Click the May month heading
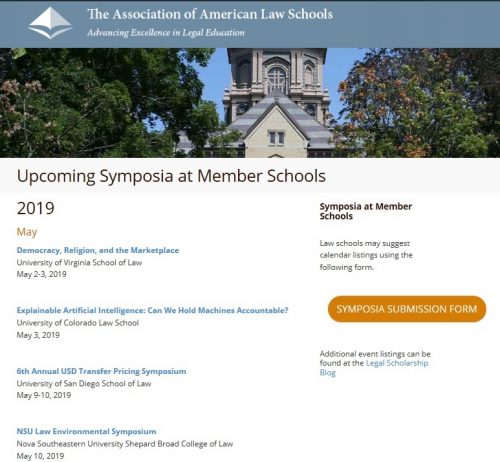This screenshot has width=500, height=462. tap(27, 232)
